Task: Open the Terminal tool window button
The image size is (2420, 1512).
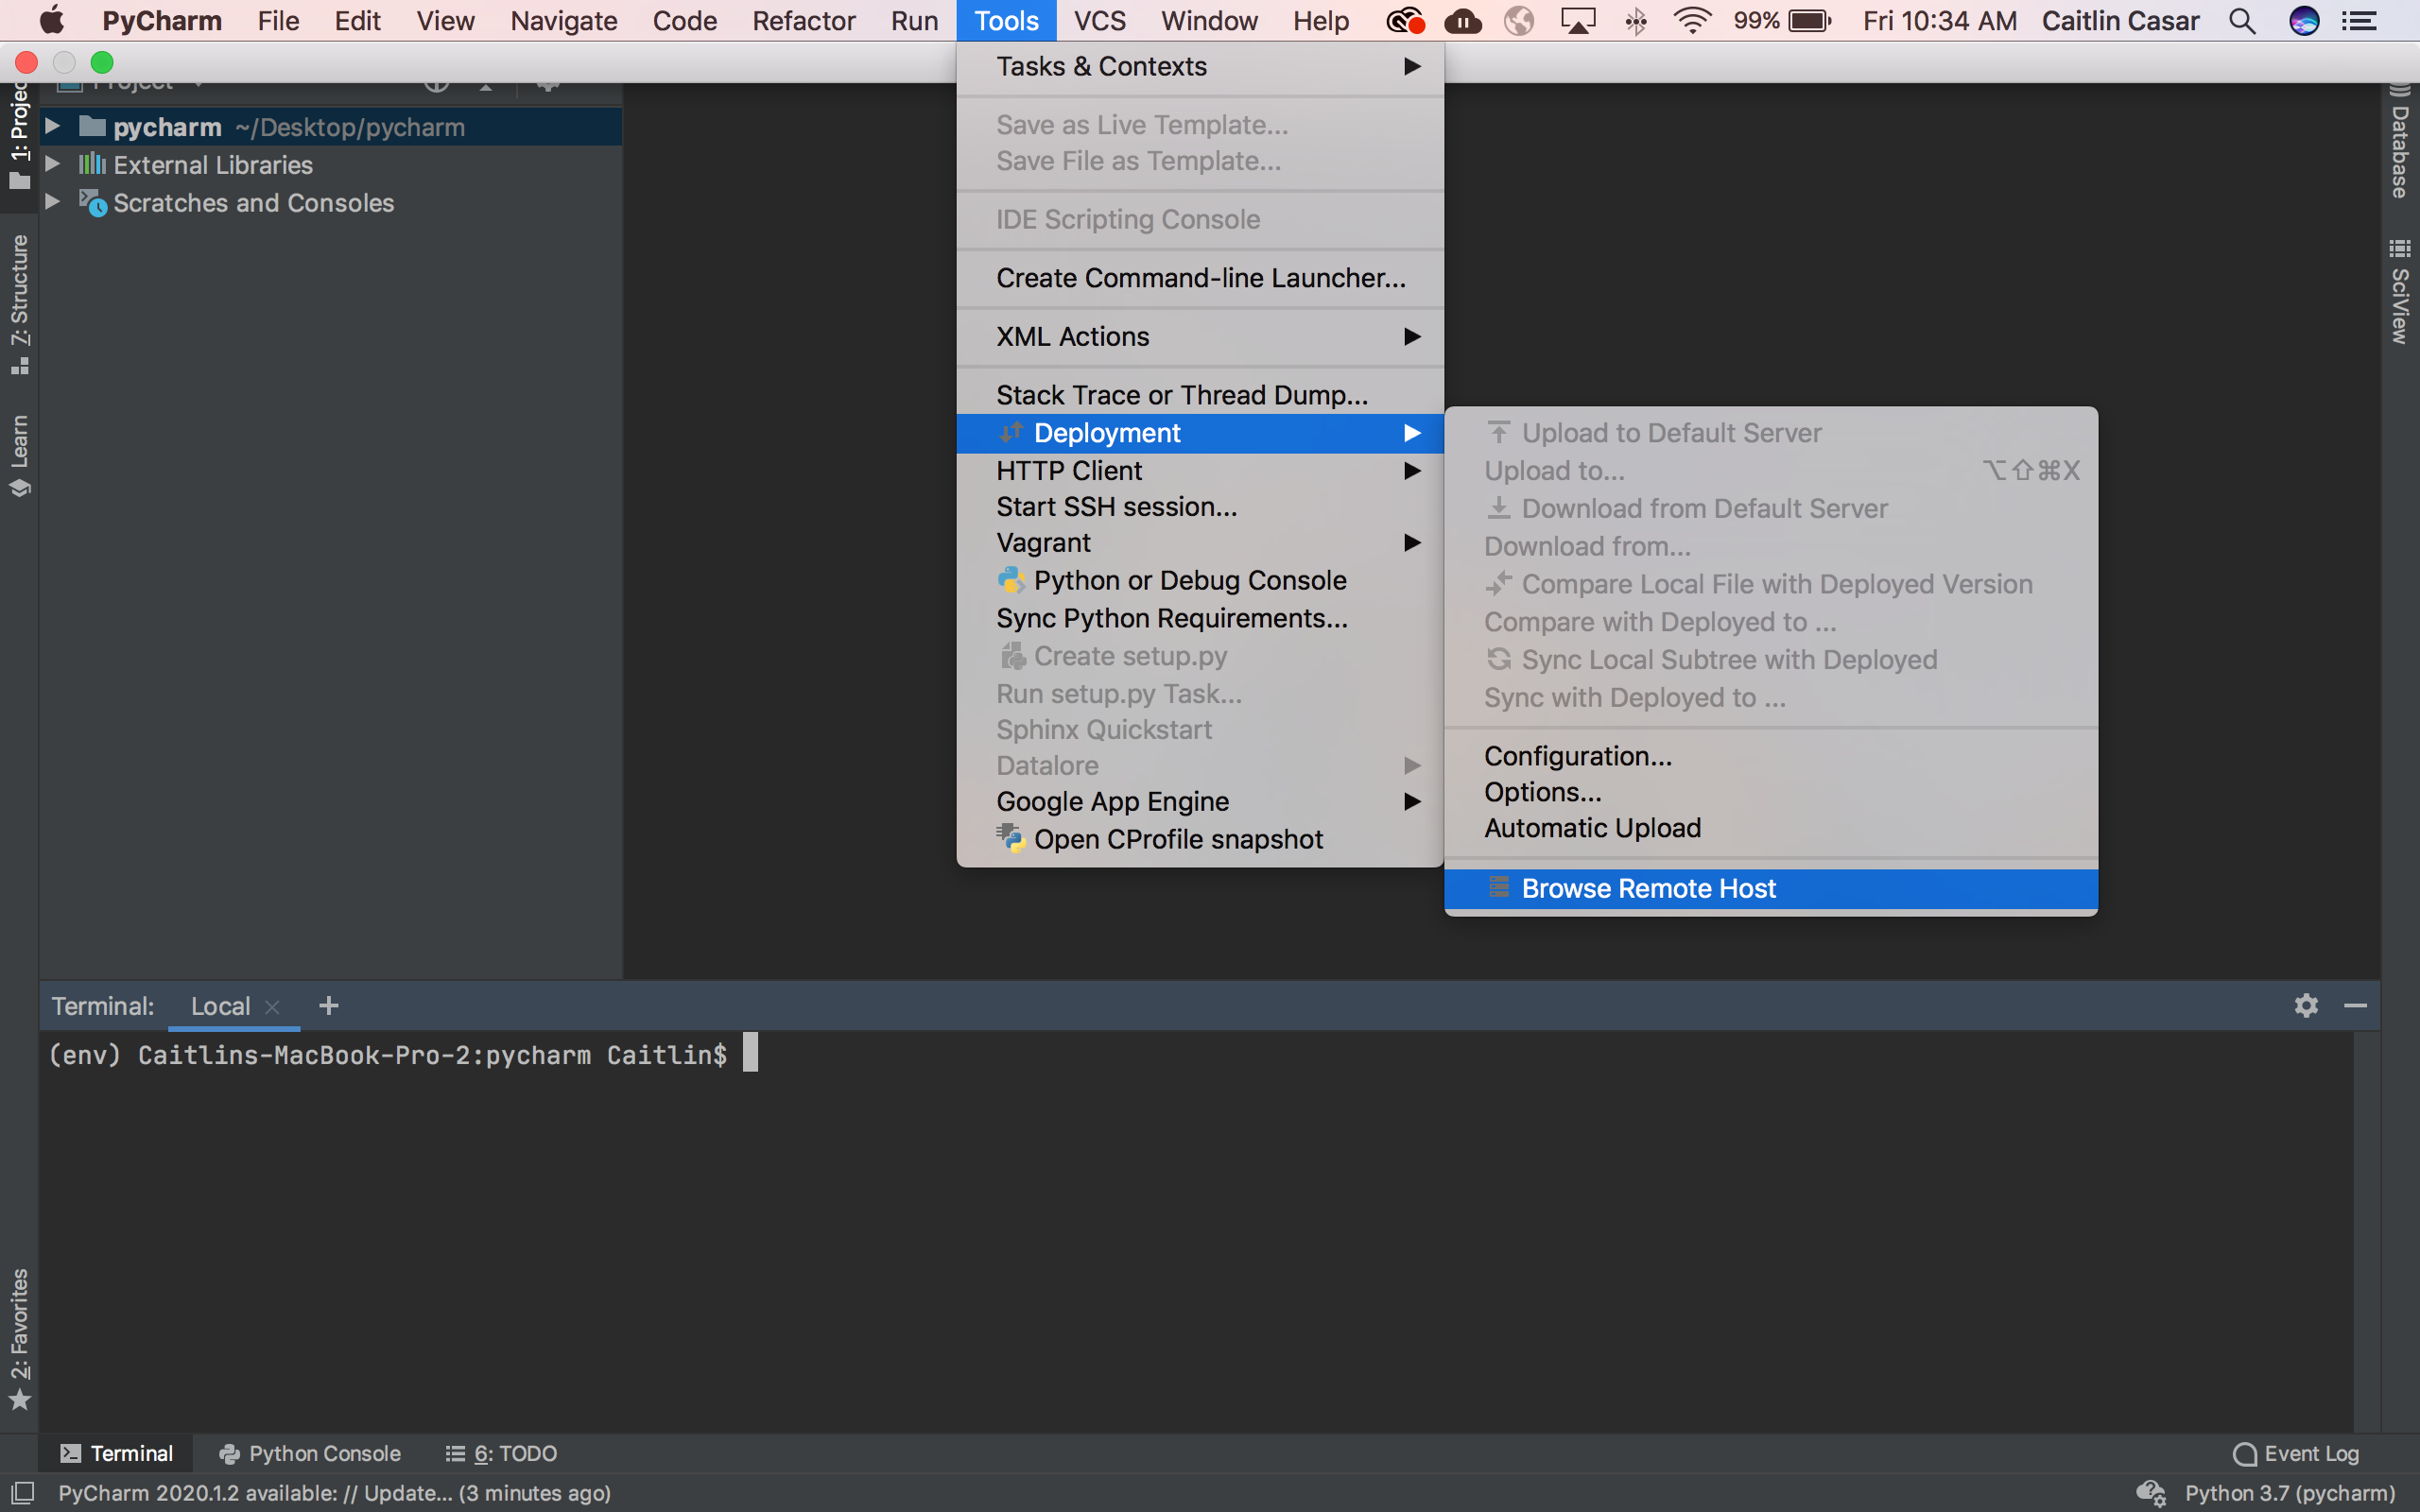Action: (x=117, y=1453)
